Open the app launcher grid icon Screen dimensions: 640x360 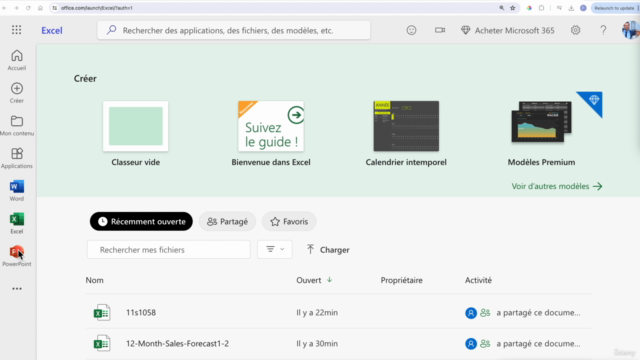coord(16,30)
